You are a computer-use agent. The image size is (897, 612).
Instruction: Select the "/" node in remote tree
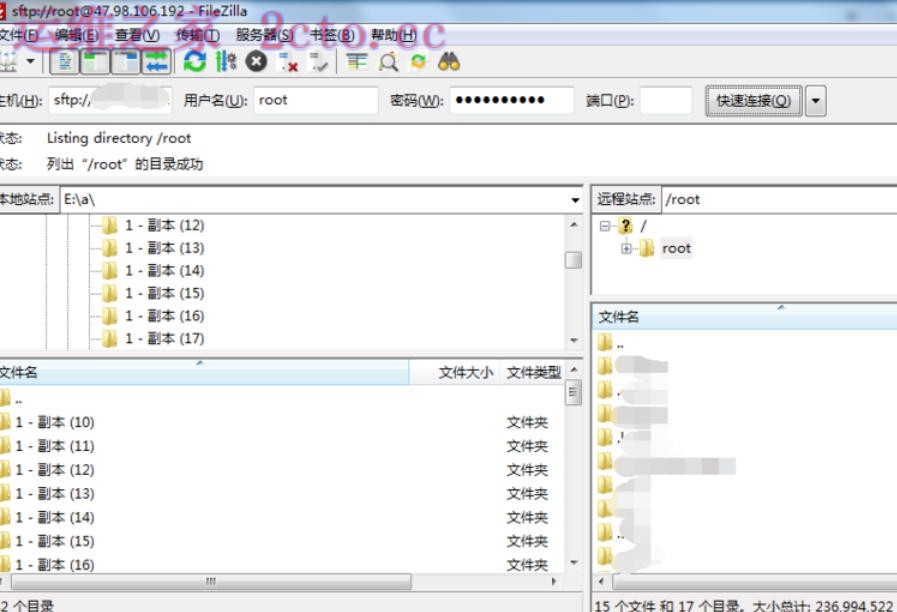(644, 226)
